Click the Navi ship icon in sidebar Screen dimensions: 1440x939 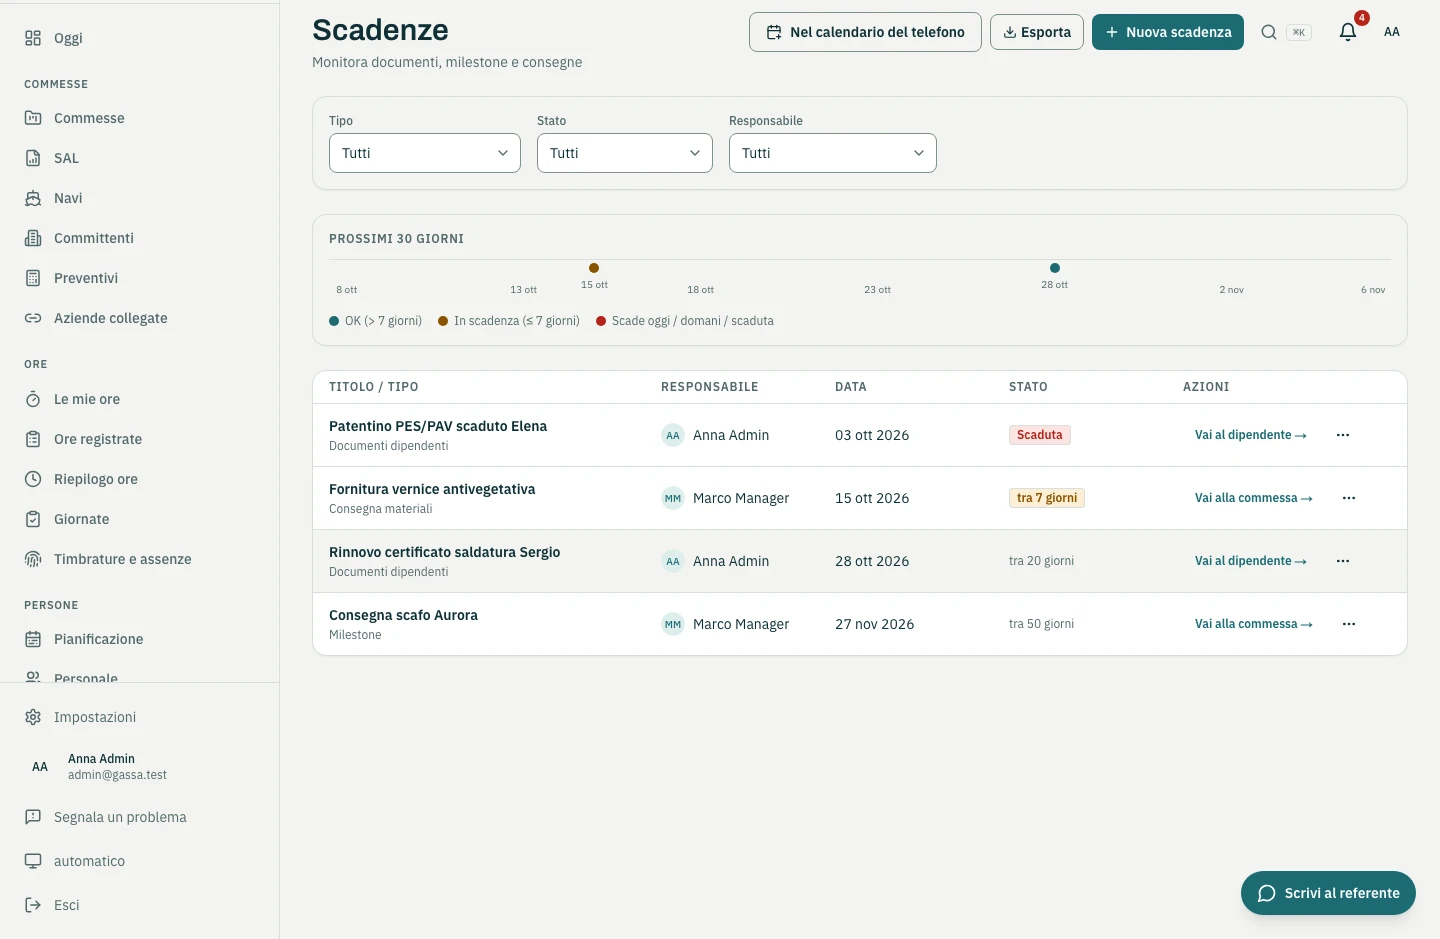pyautogui.click(x=33, y=198)
